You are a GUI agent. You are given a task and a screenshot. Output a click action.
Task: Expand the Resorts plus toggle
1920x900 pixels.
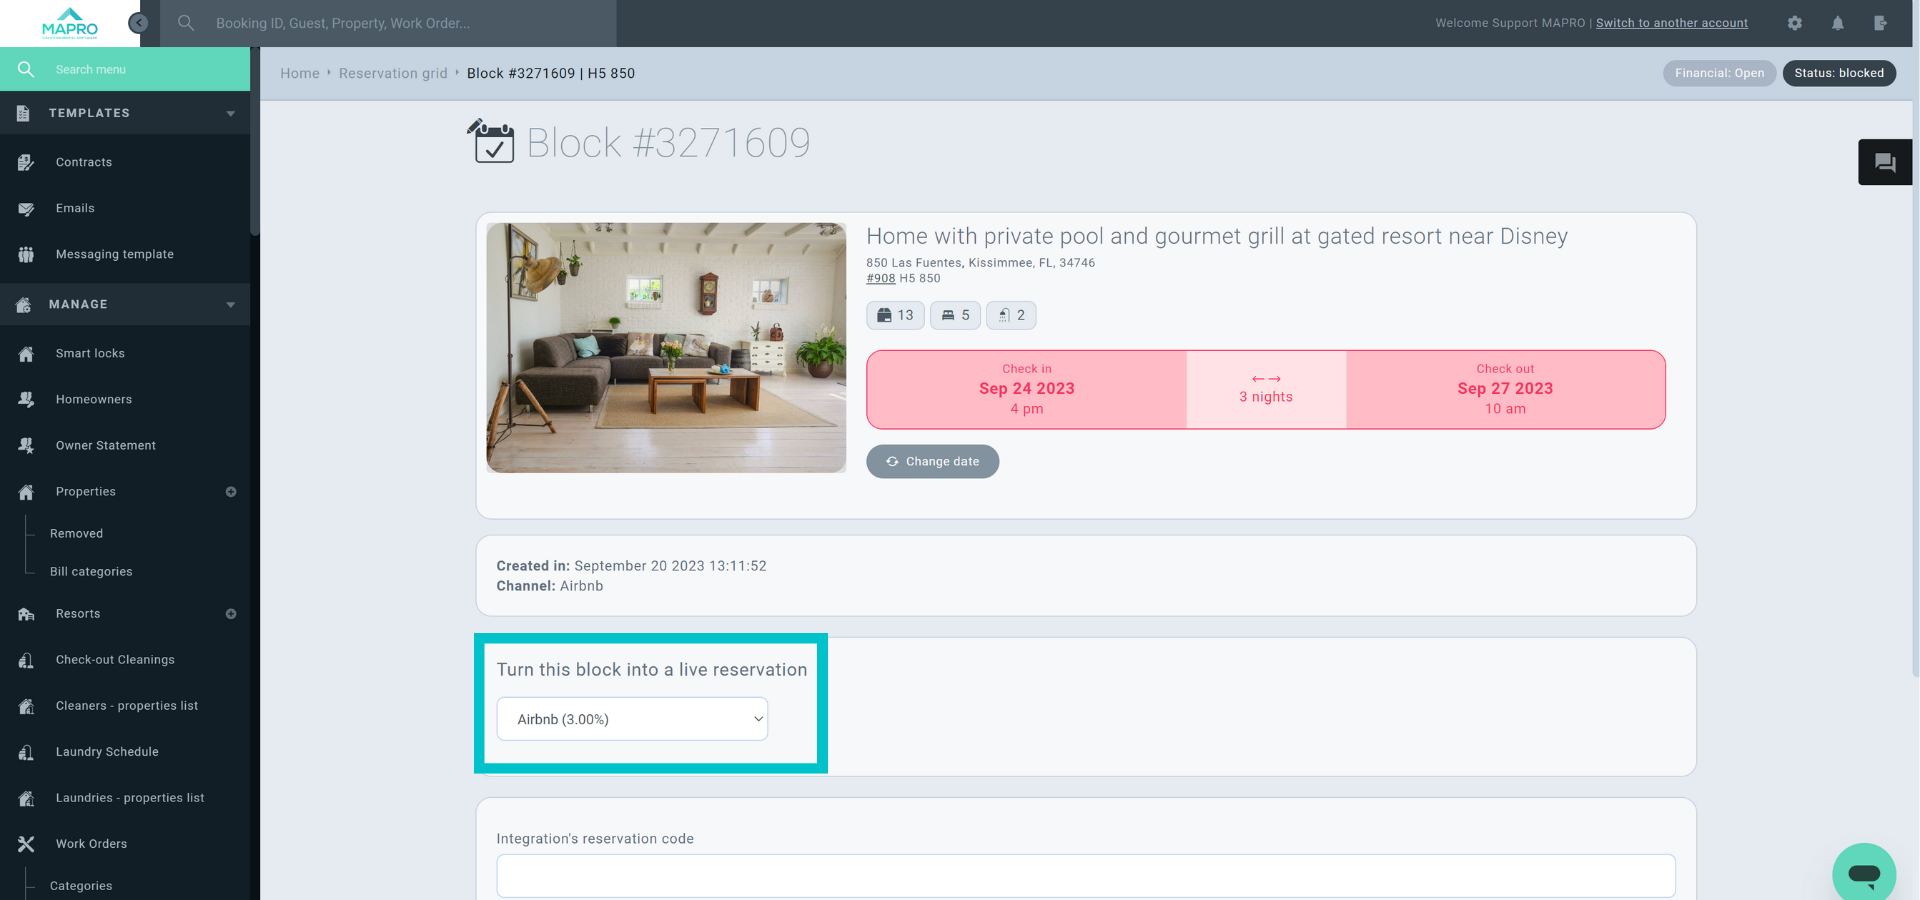(x=231, y=614)
